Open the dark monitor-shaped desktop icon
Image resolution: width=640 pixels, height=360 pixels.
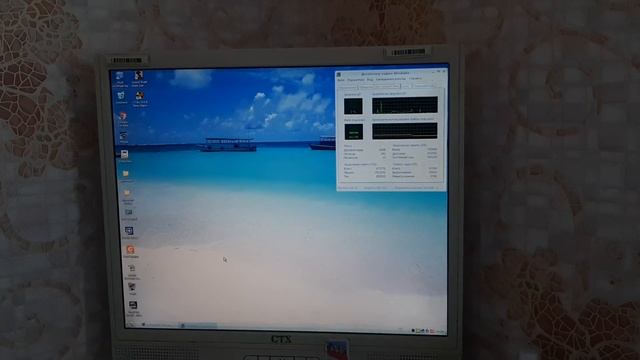pos(124,136)
